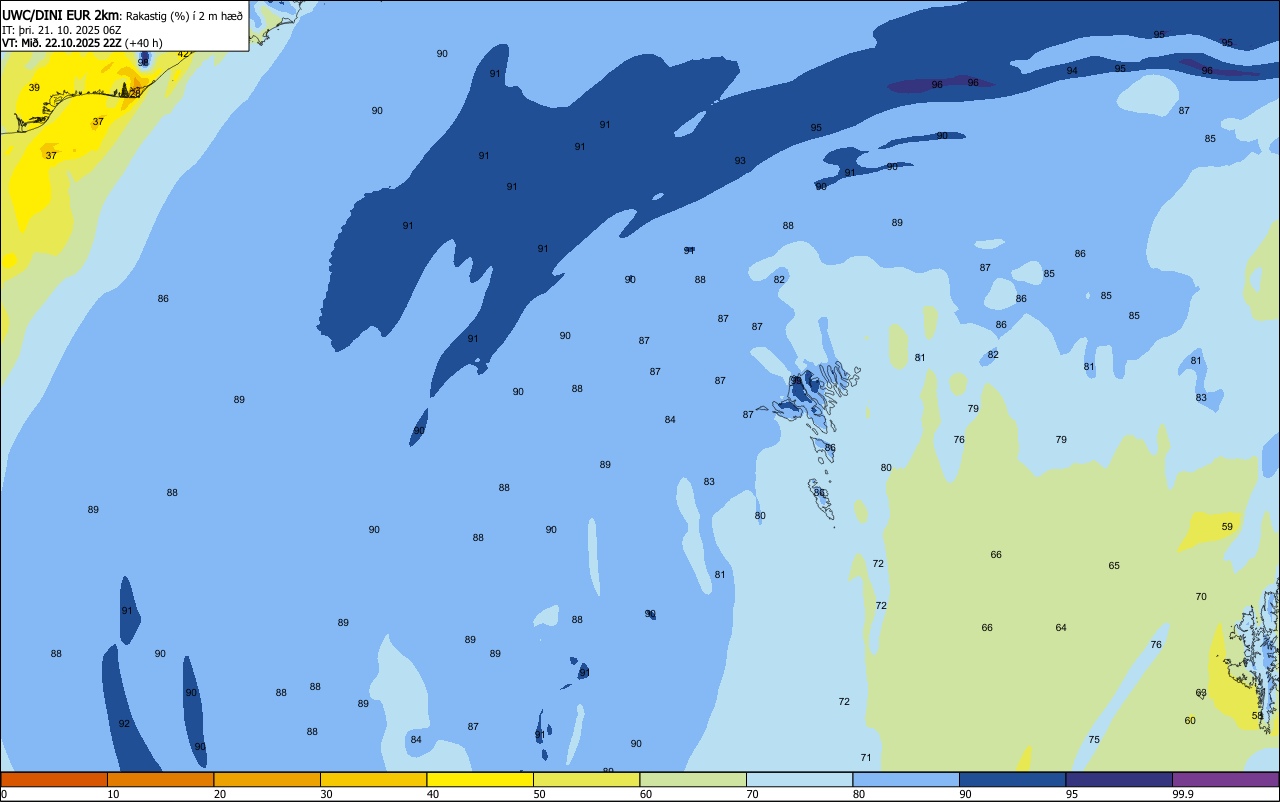Select the 'VT: Mið. 22.10.2025 22Z' line
Viewport: 1280px width, 802px height.
(61, 43)
